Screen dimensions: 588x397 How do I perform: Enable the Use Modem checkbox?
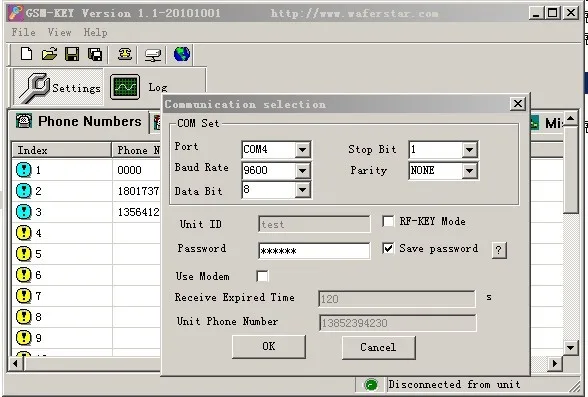(x=262, y=276)
